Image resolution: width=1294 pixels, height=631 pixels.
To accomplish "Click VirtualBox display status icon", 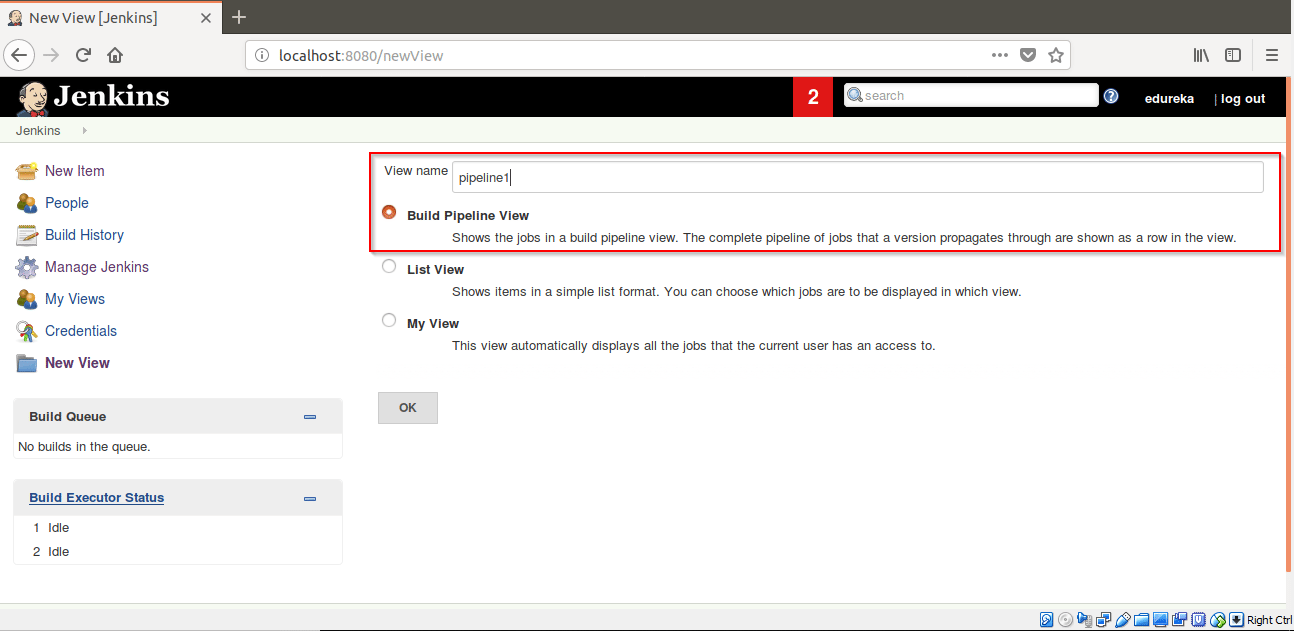I will tap(1160, 620).
